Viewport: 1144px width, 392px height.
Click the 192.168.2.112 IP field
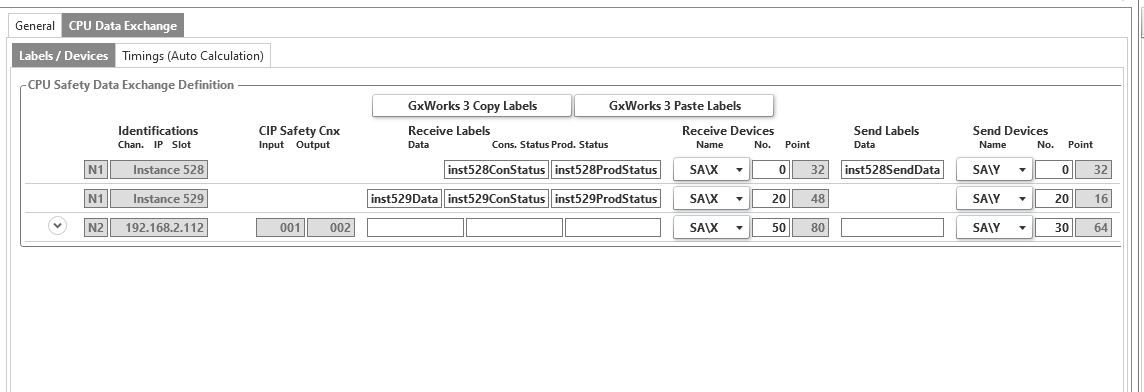158,228
